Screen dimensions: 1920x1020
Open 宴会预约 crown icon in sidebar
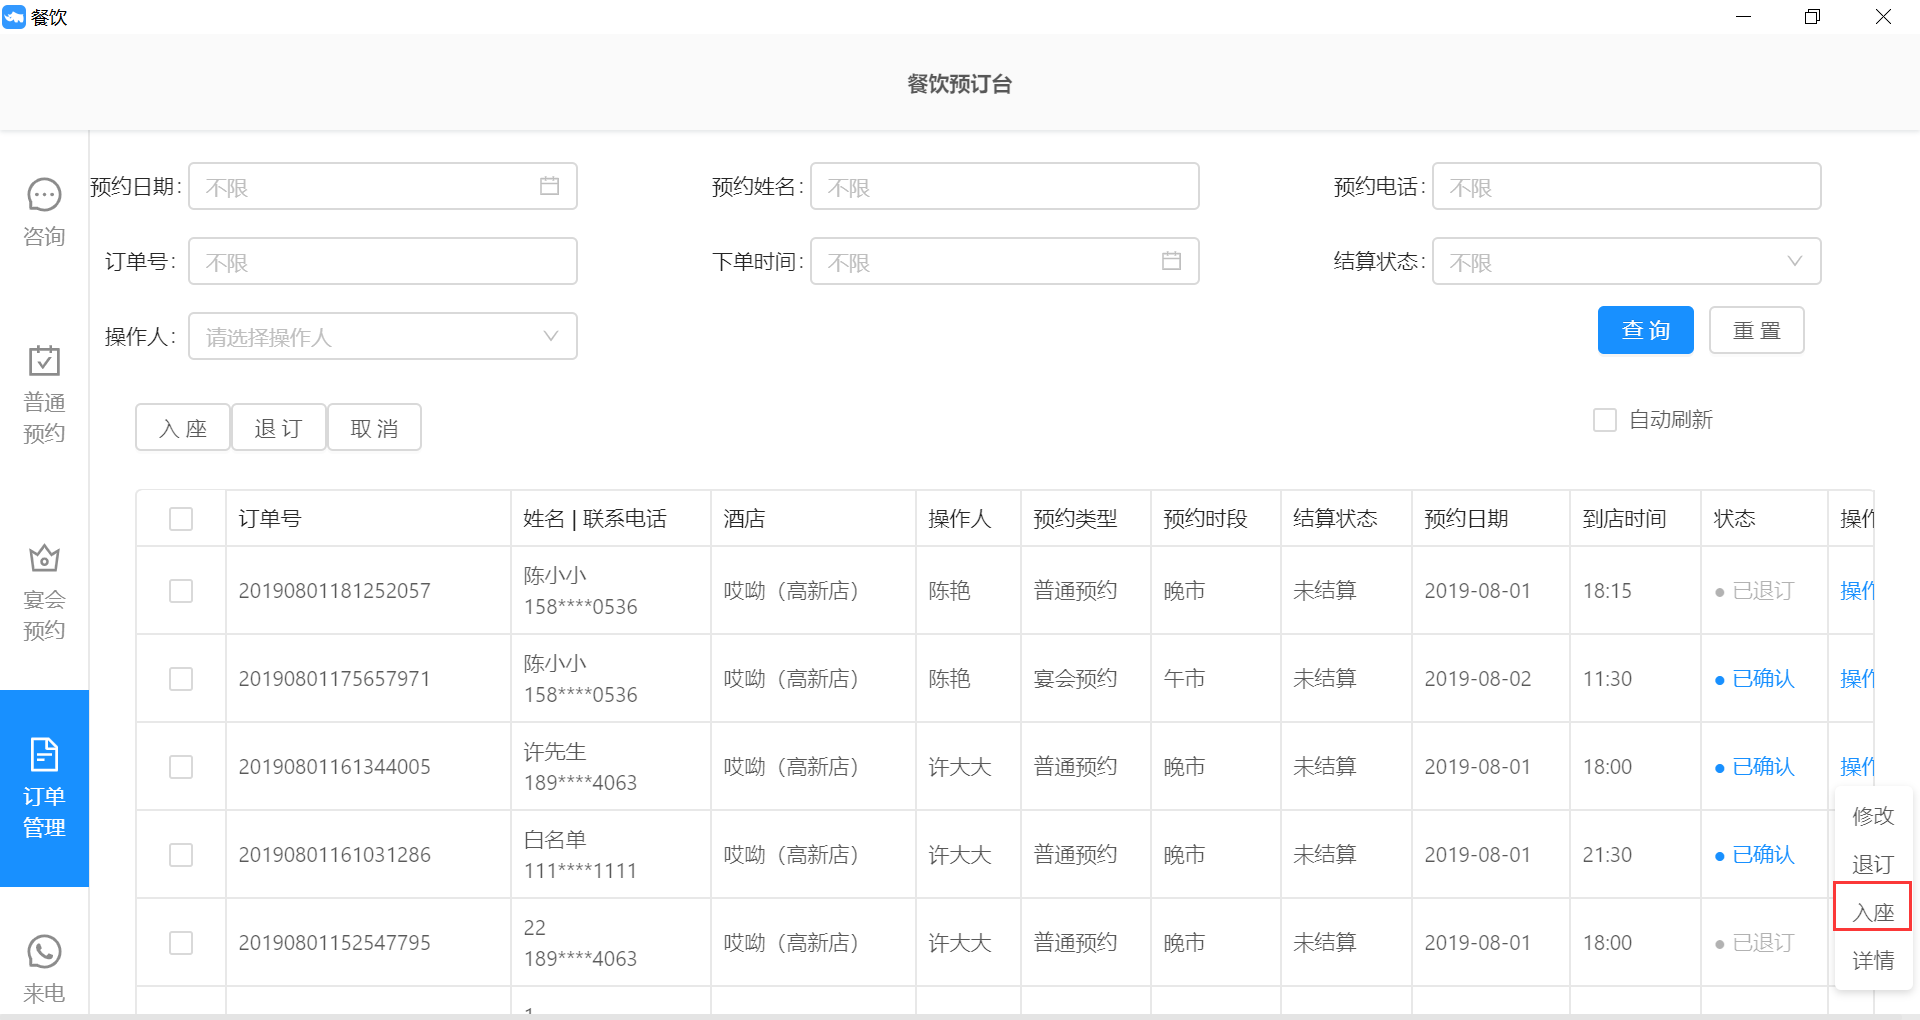44,558
